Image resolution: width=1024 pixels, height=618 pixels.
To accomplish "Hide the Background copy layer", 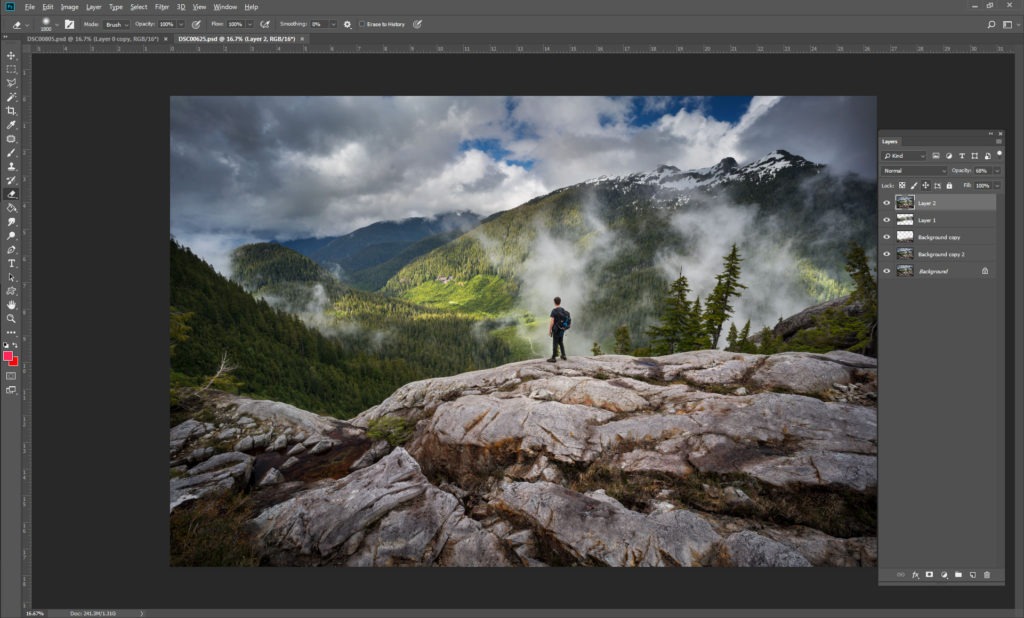I will tap(886, 237).
